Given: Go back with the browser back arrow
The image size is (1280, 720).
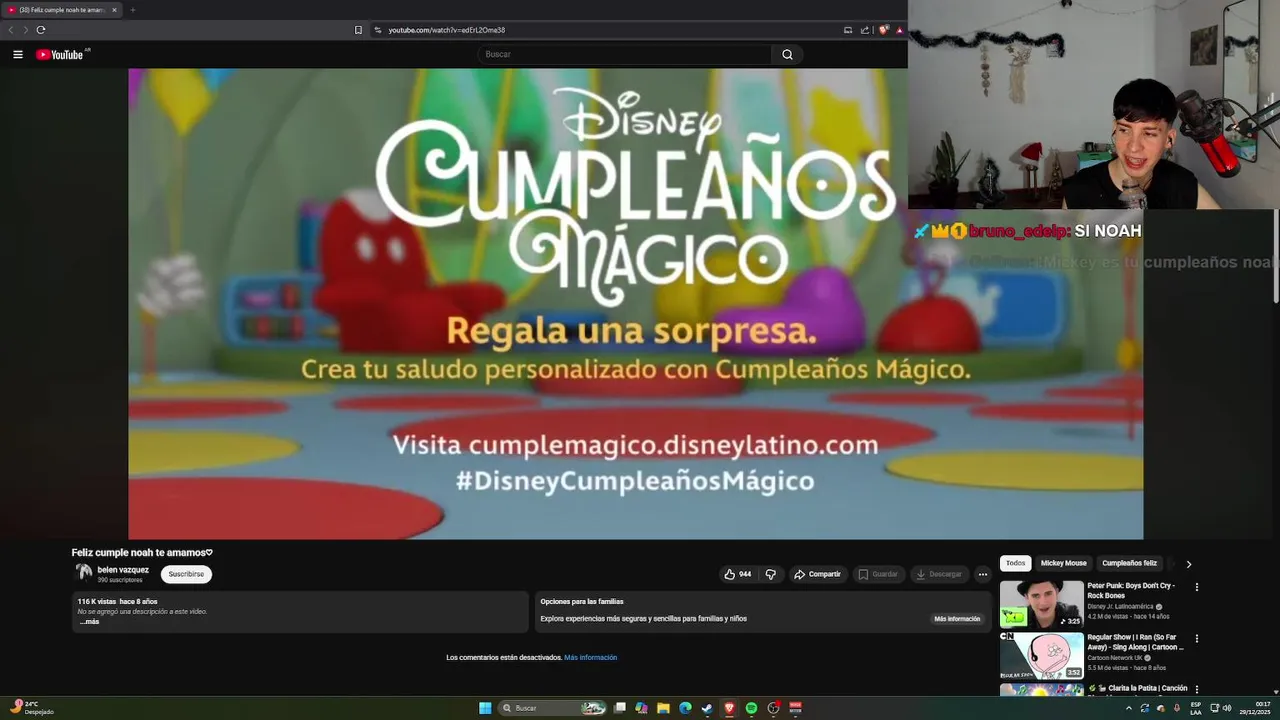Looking at the screenshot, I should [x=11, y=30].
